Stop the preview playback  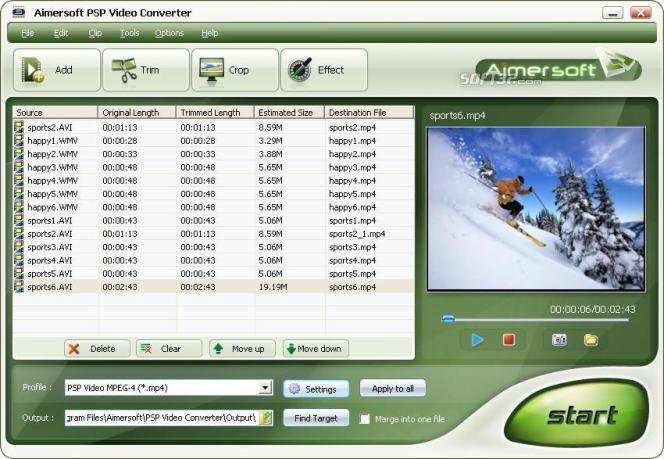pyautogui.click(x=509, y=340)
